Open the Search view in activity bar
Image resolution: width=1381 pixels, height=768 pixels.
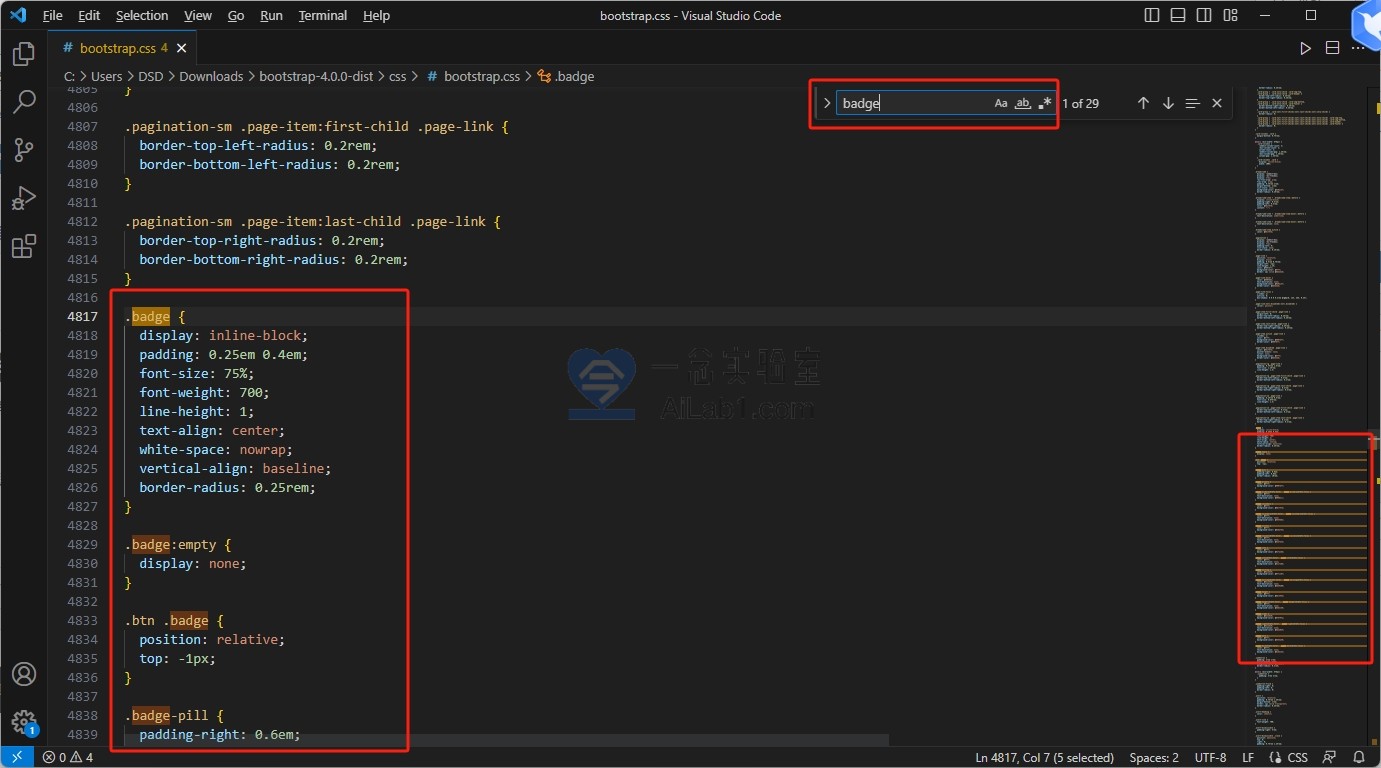click(24, 101)
